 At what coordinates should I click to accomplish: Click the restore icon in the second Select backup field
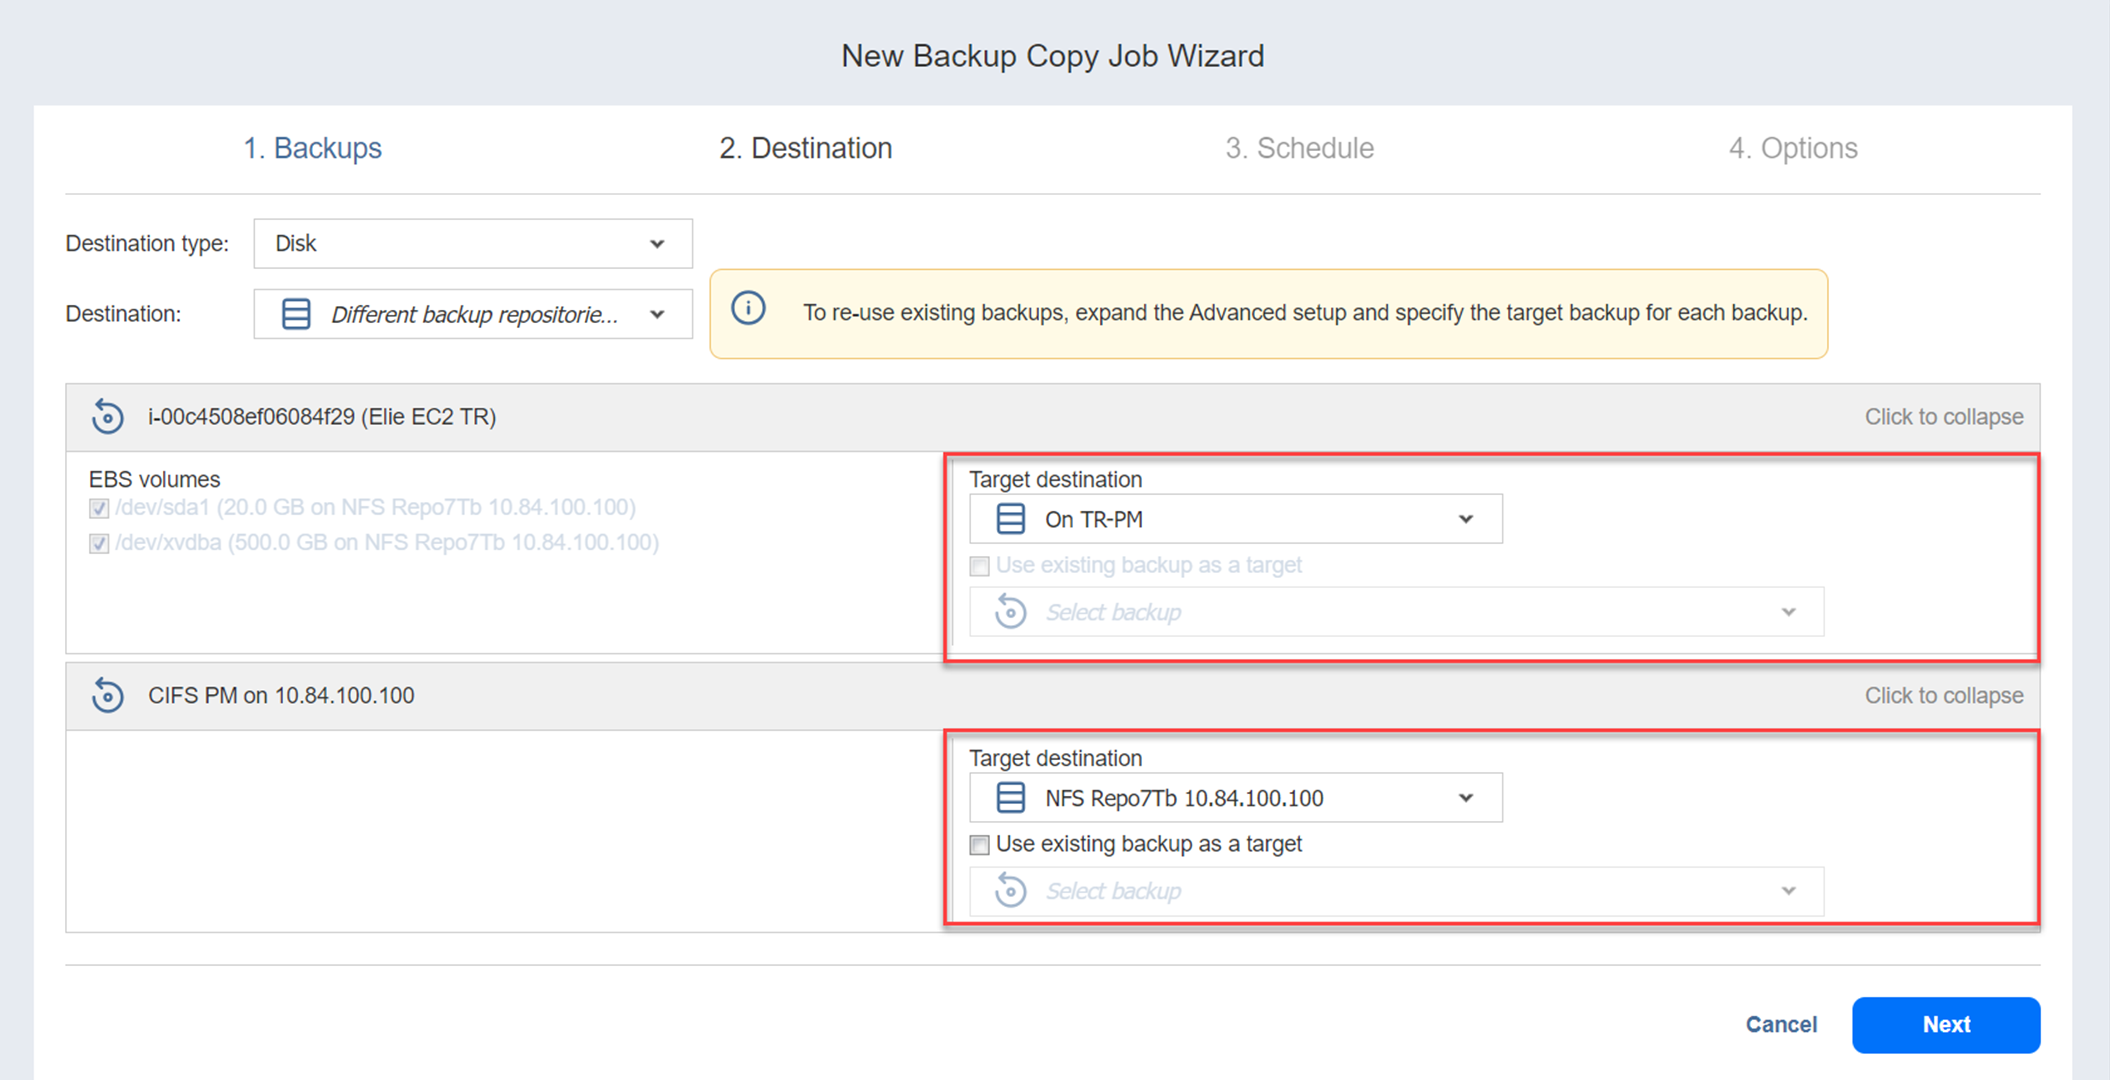[1010, 891]
